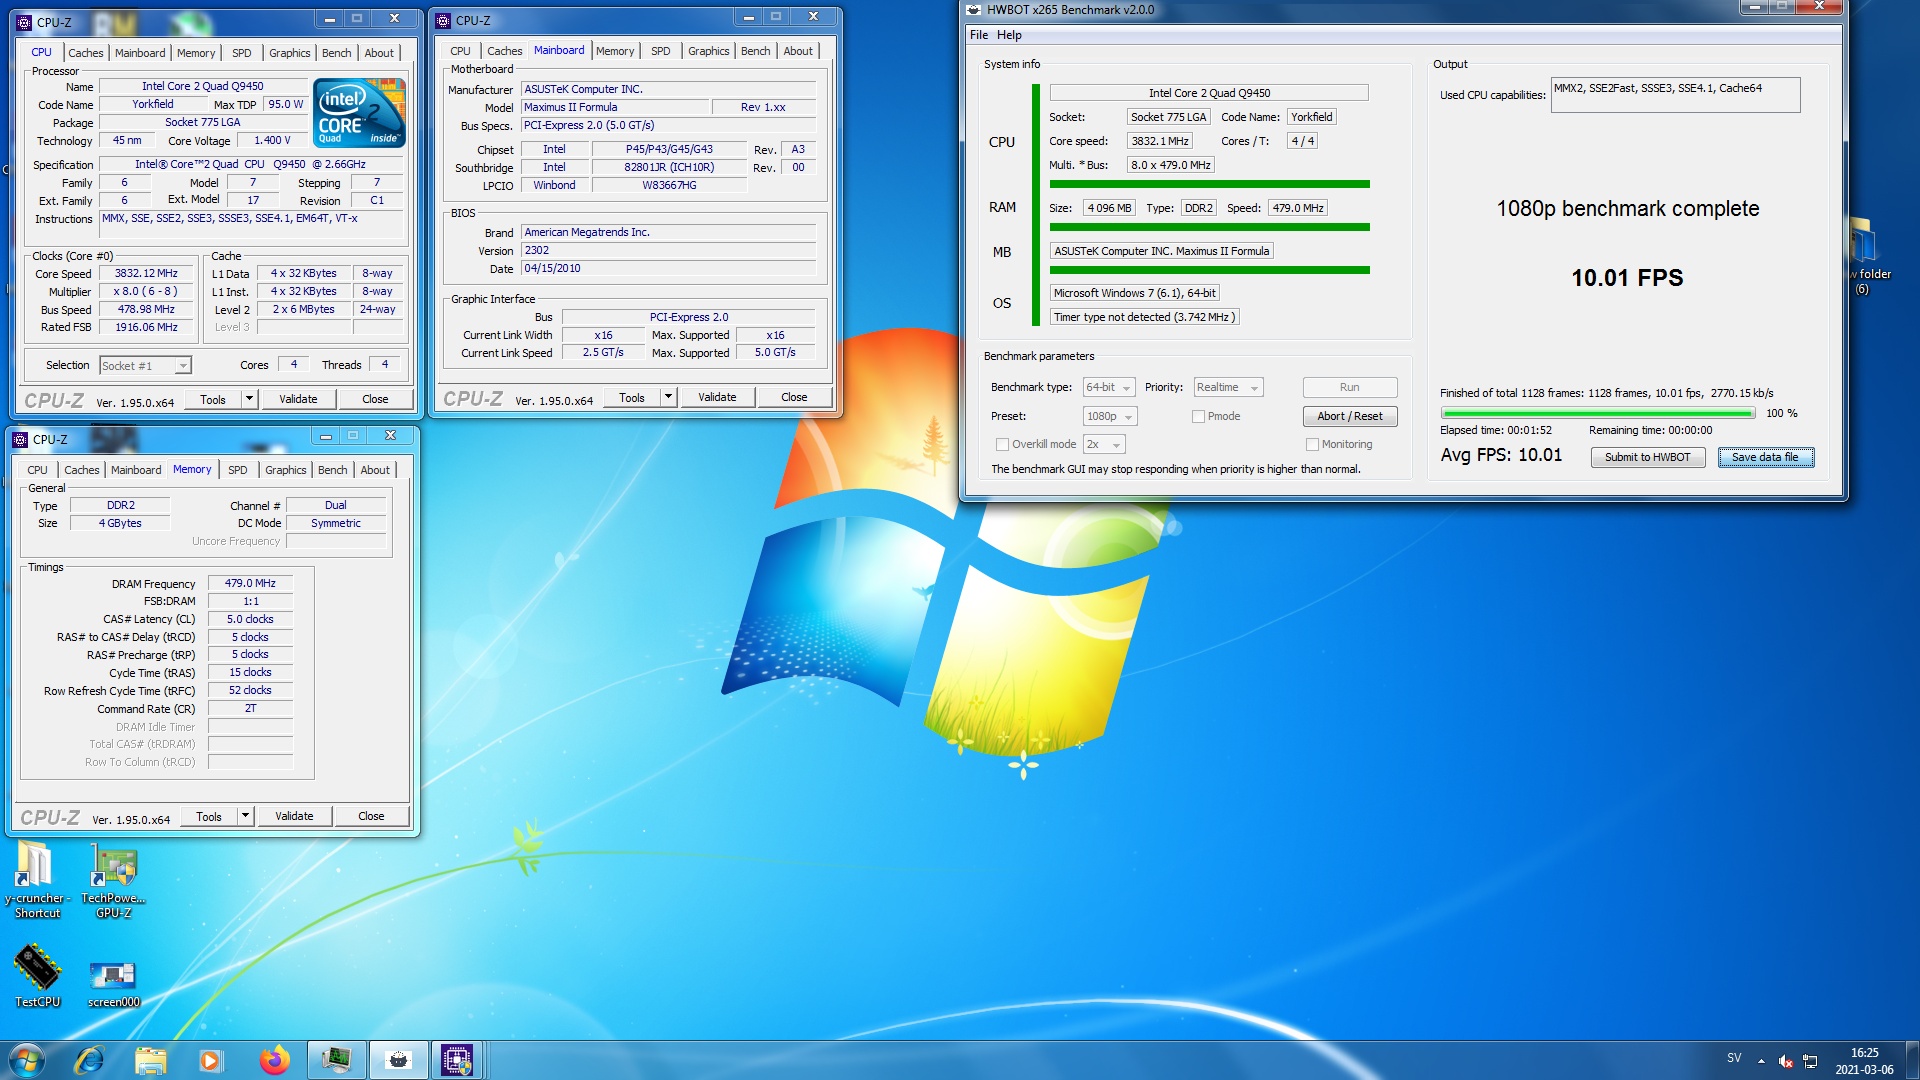Click the network connection tray icon

(x=1810, y=1061)
